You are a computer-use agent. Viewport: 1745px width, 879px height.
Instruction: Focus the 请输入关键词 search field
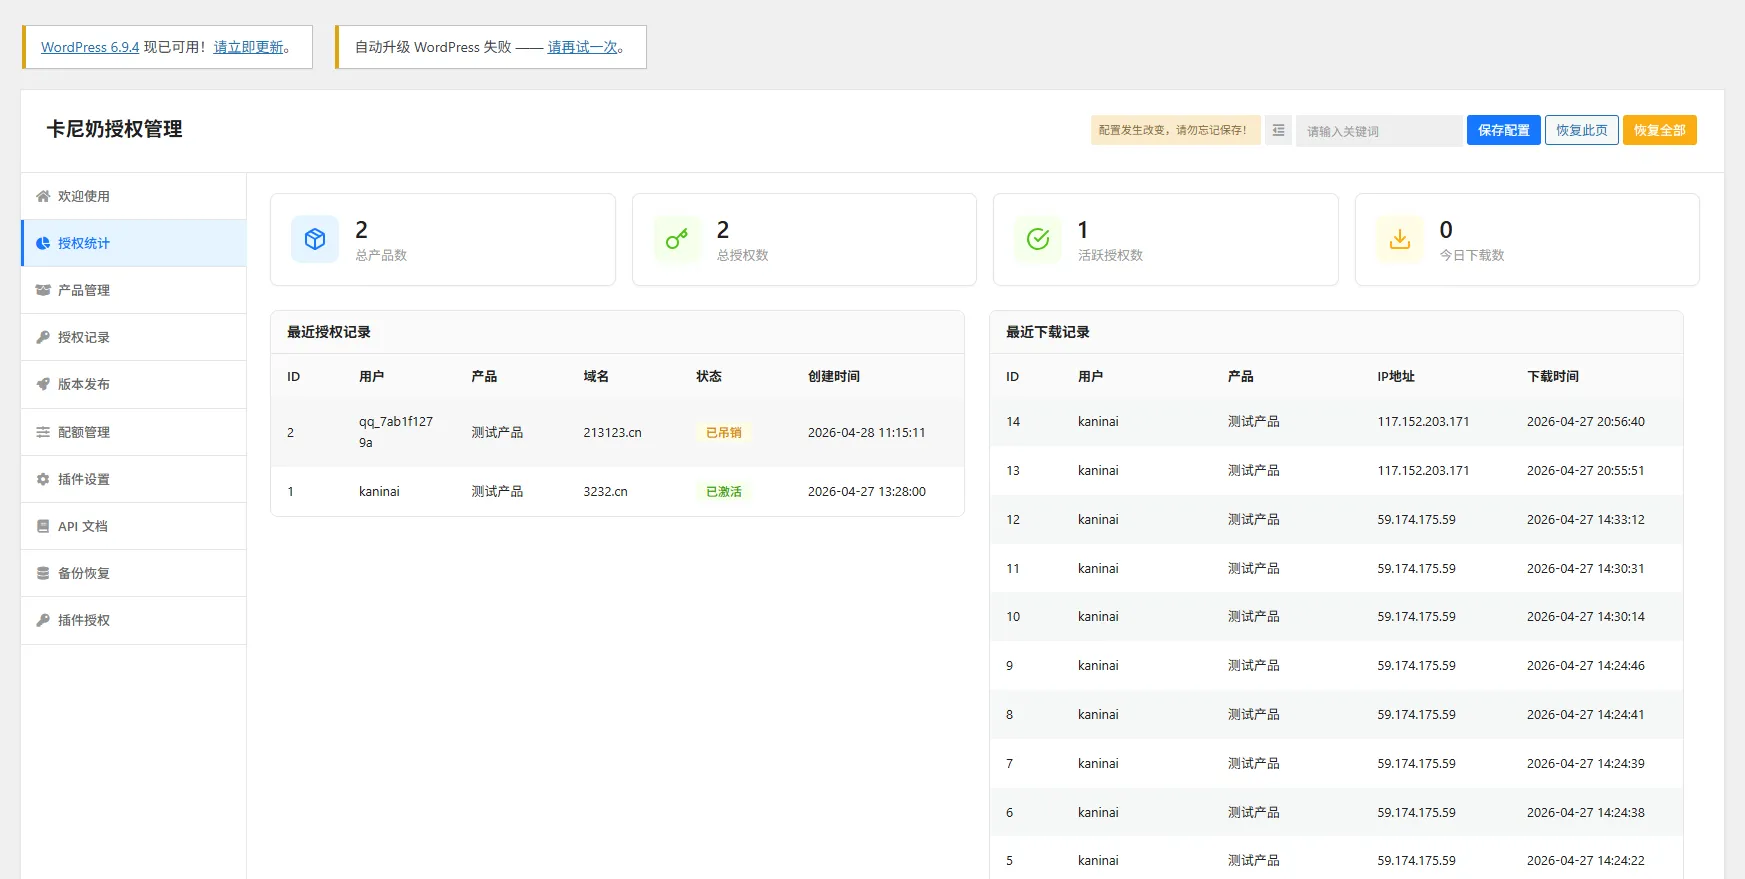click(x=1378, y=131)
